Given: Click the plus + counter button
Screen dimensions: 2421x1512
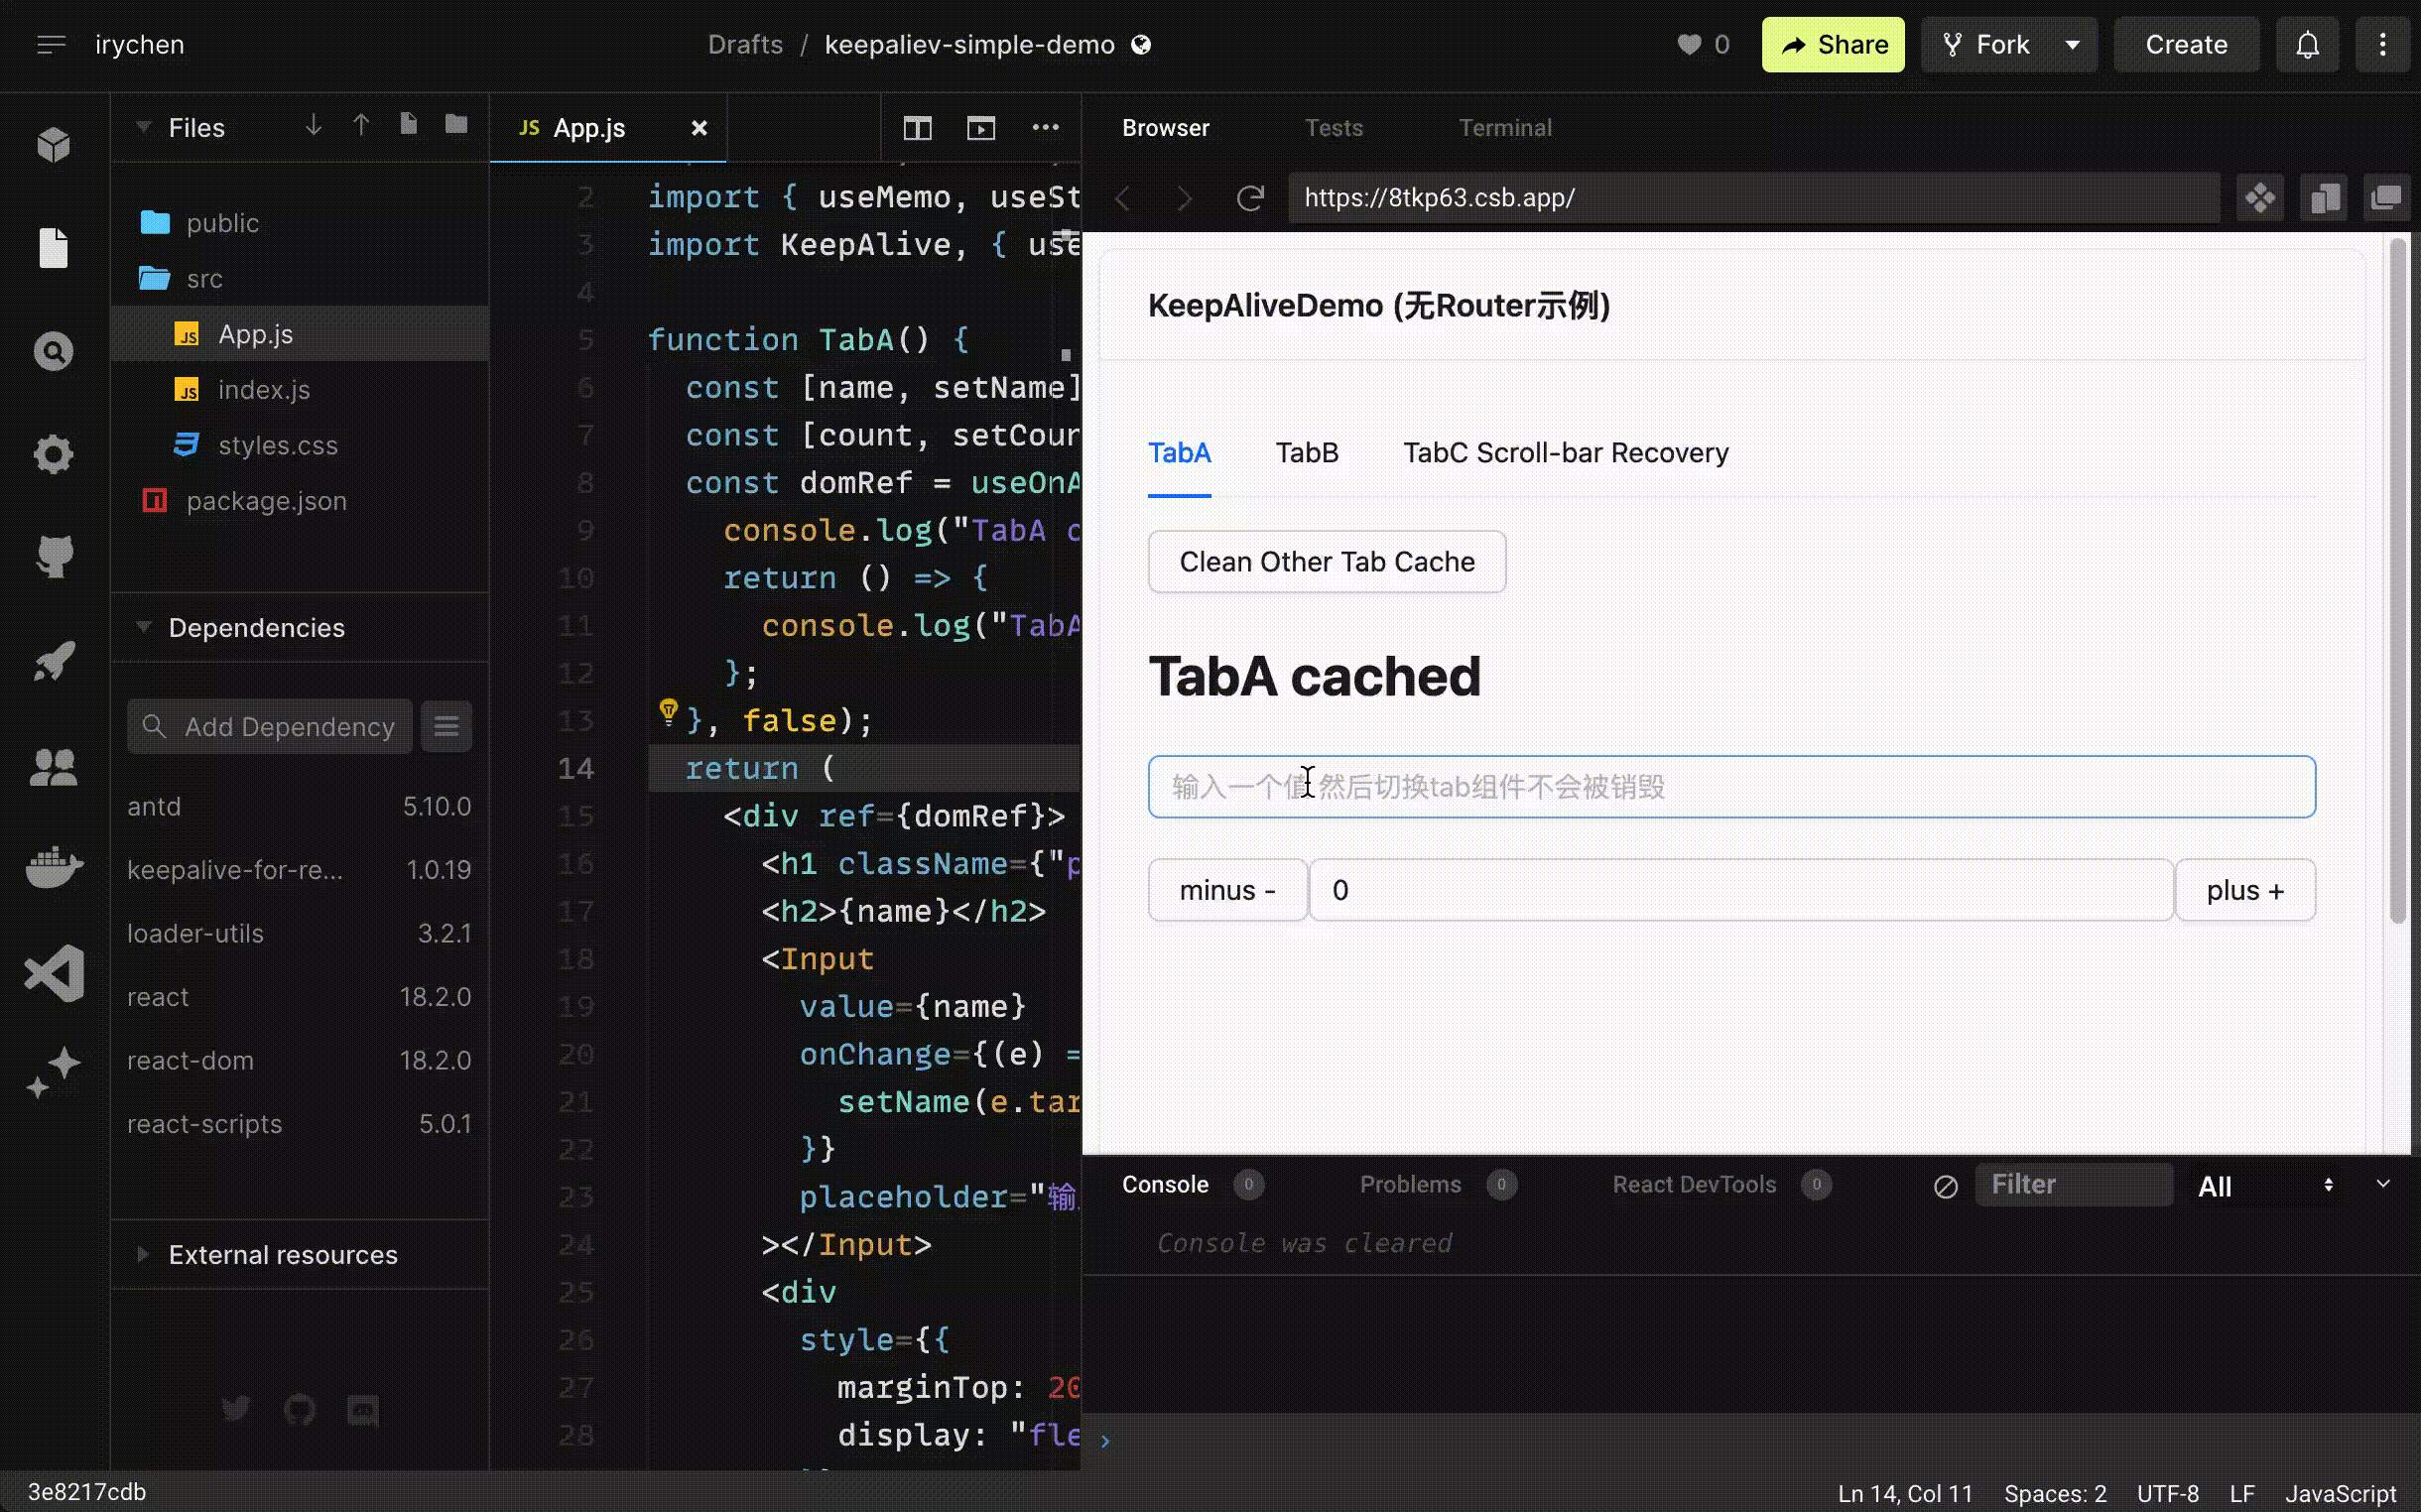Looking at the screenshot, I should 2244,890.
